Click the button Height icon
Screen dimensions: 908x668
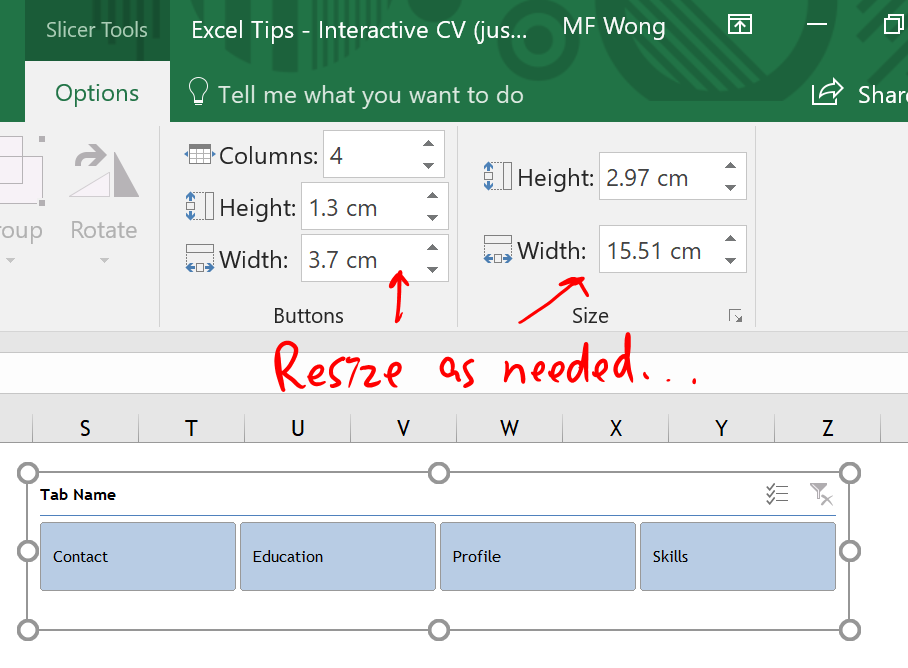coord(200,207)
